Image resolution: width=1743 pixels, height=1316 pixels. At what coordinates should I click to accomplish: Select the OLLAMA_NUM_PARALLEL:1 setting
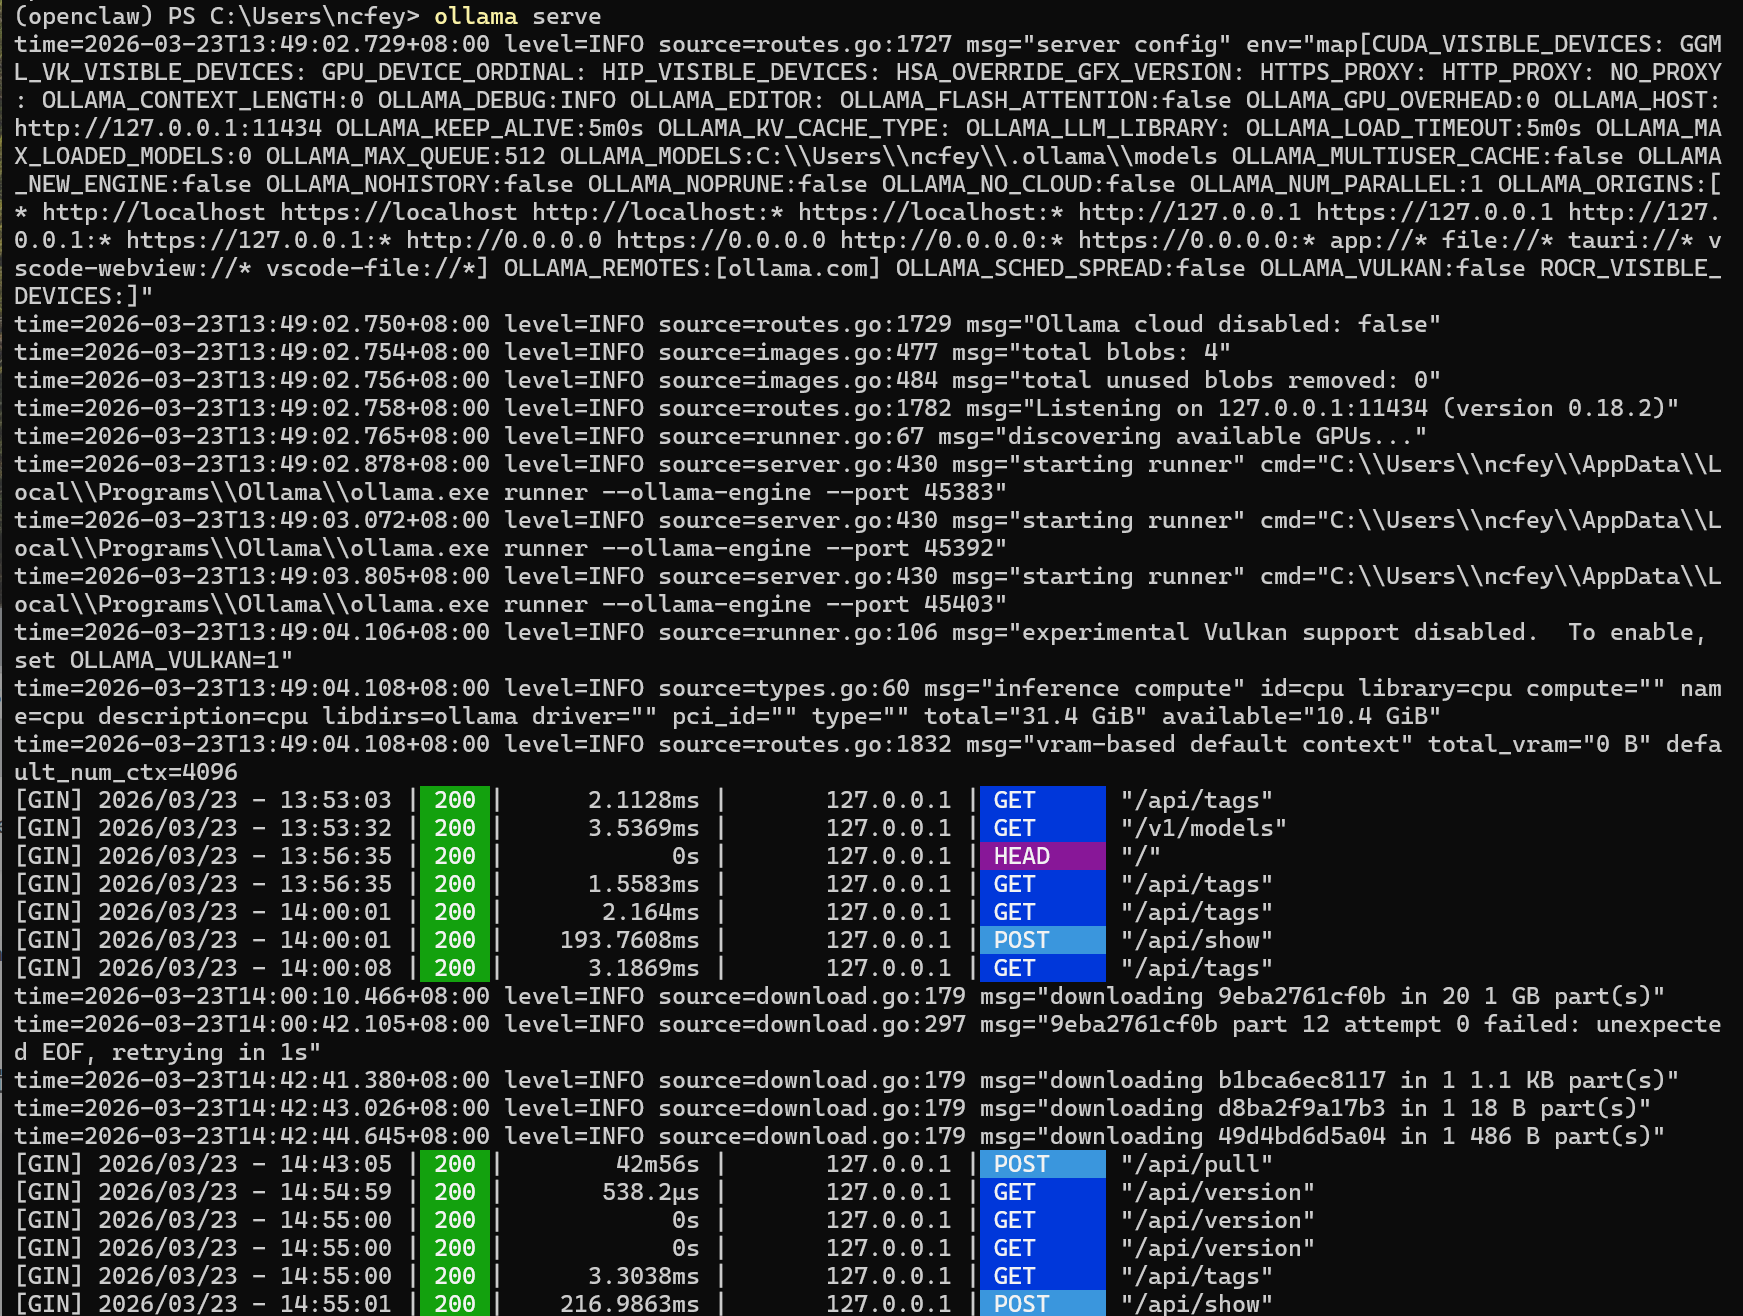[1337, 184]
